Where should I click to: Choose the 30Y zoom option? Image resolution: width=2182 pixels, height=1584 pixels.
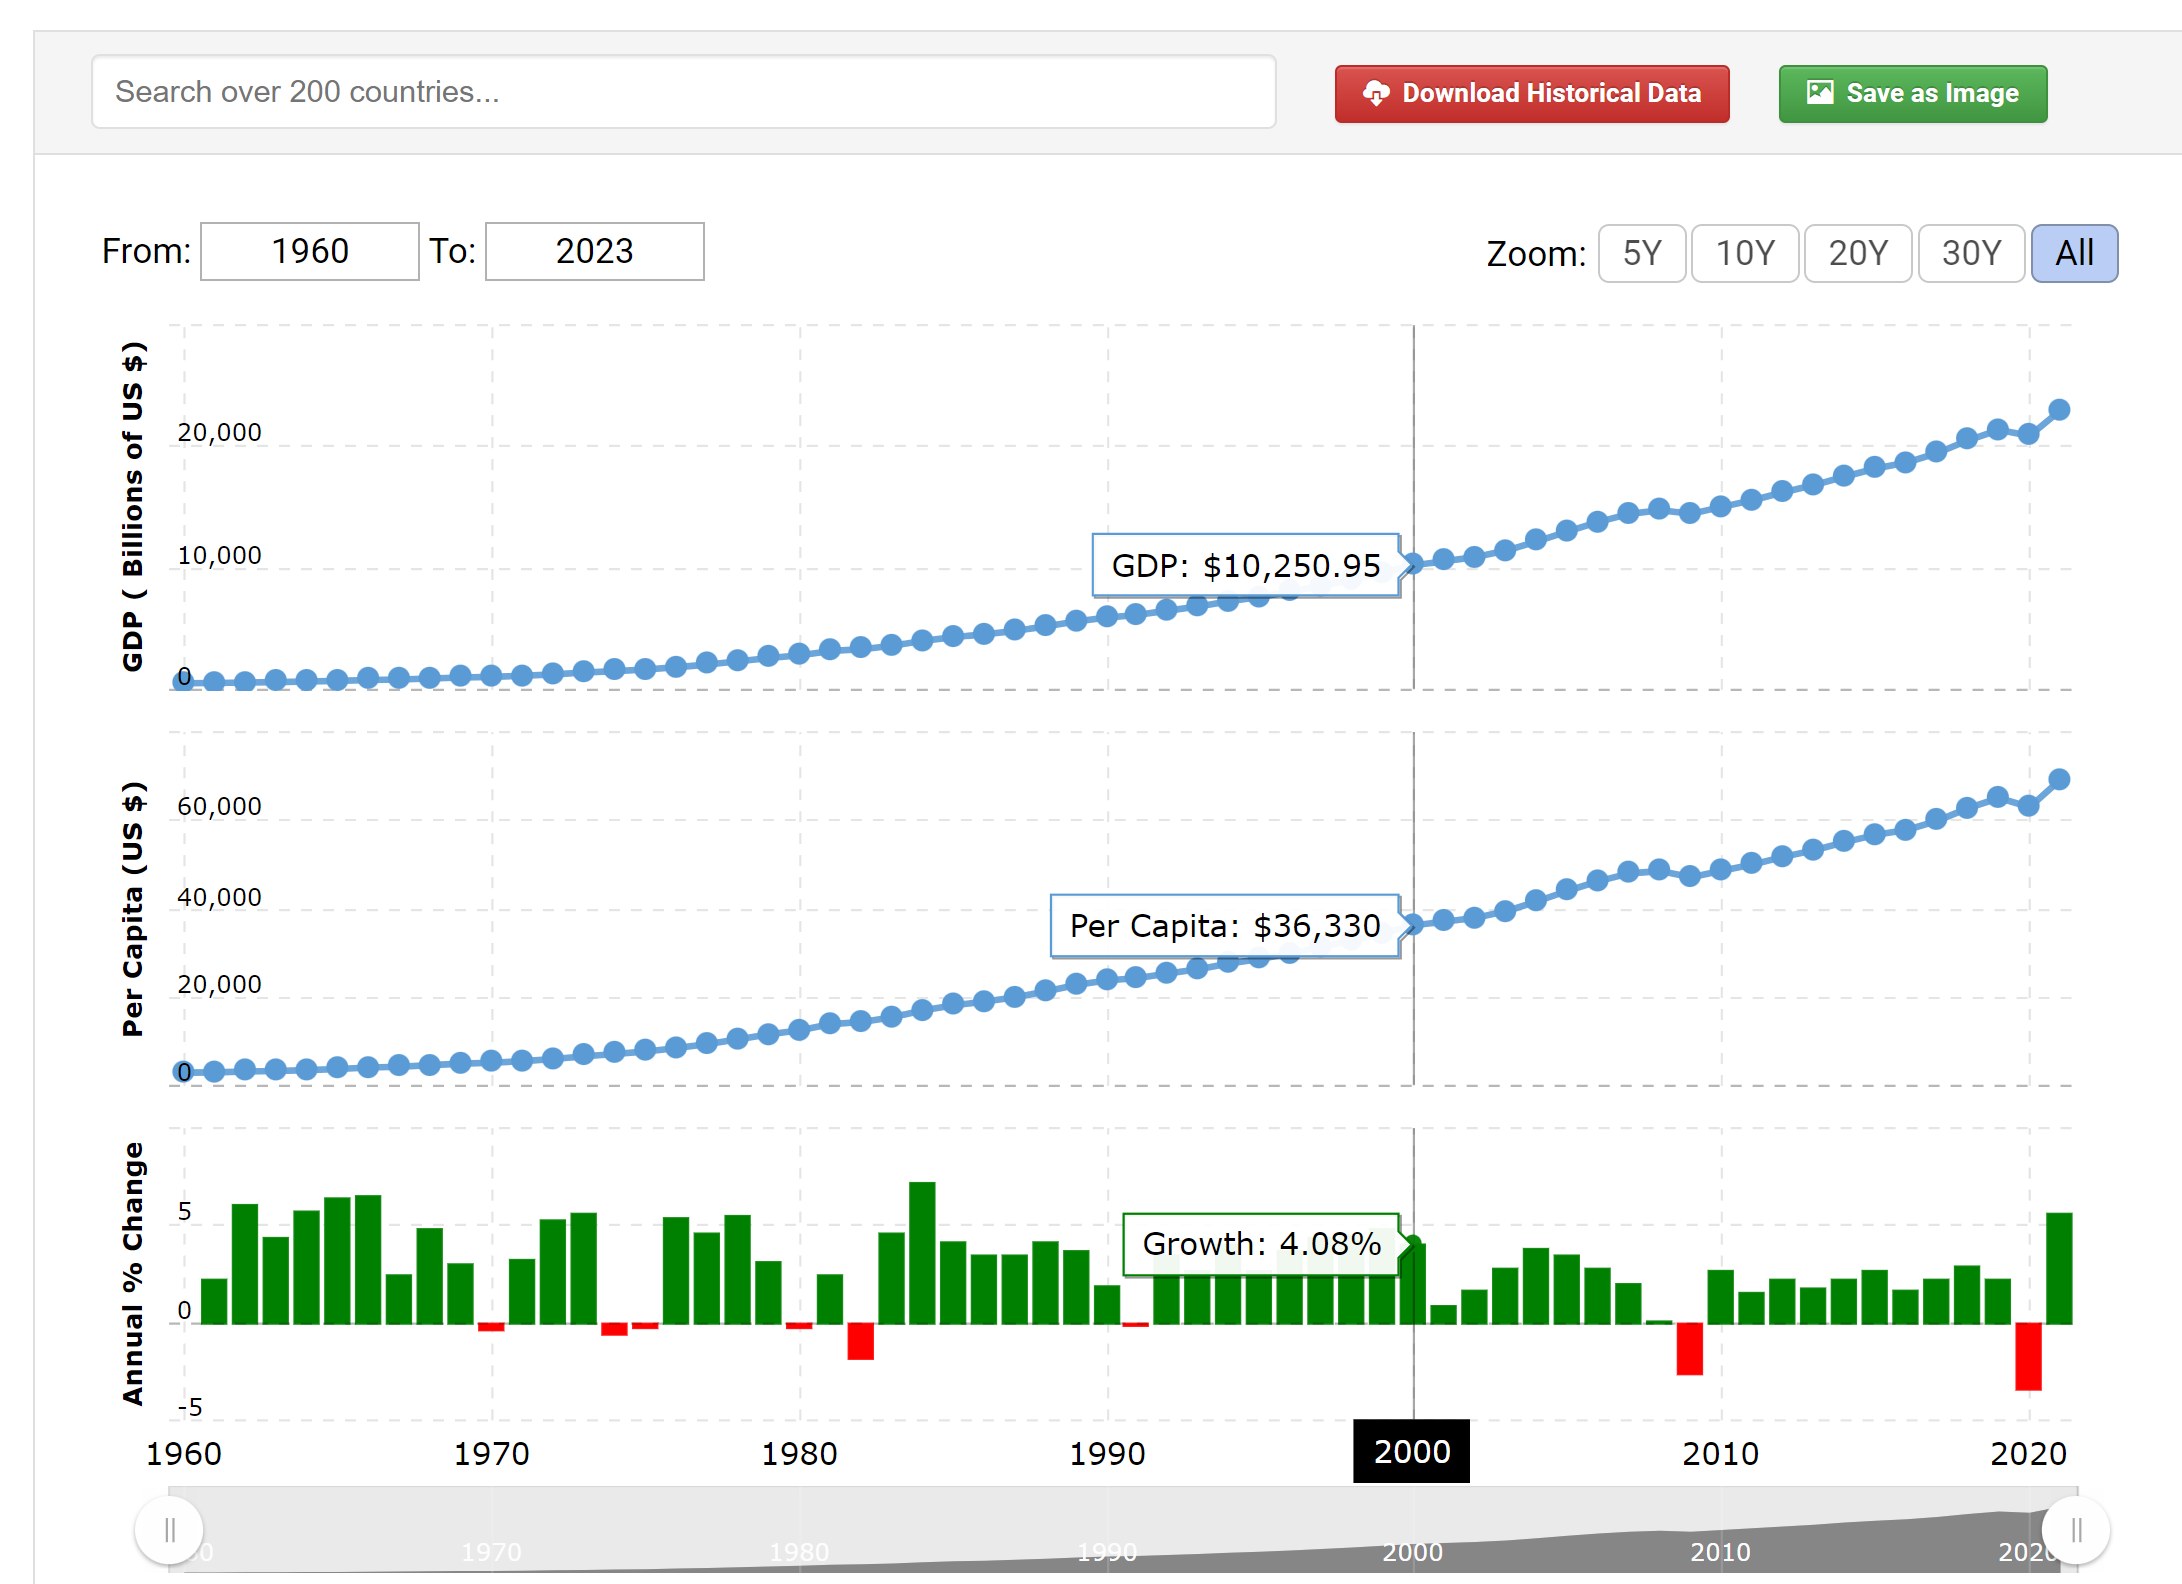[1970, 253]
